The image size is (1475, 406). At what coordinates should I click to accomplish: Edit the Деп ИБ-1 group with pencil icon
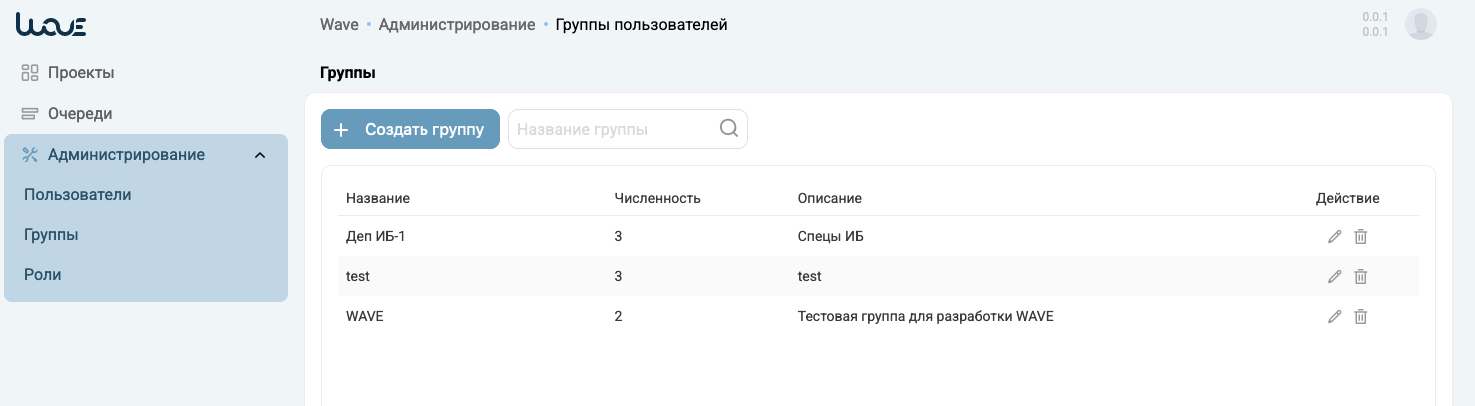[x=1334, y=236]
